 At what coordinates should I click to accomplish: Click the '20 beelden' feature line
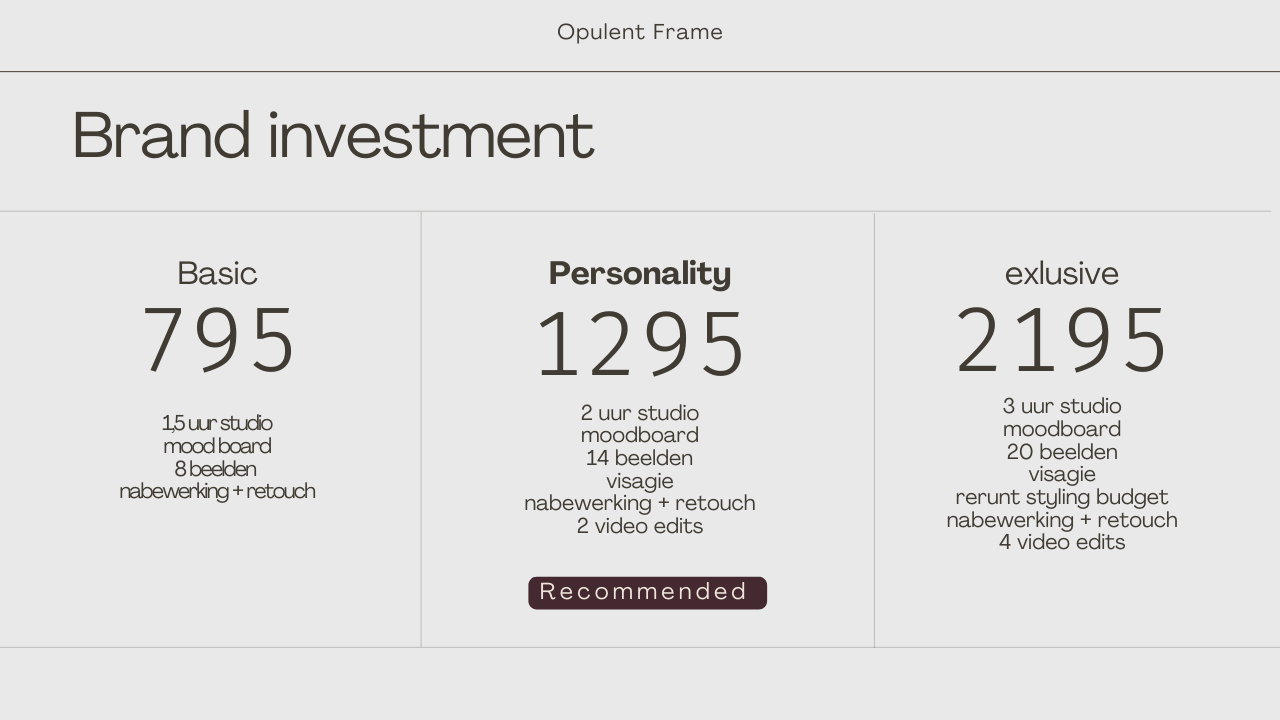coord(1062,452)
